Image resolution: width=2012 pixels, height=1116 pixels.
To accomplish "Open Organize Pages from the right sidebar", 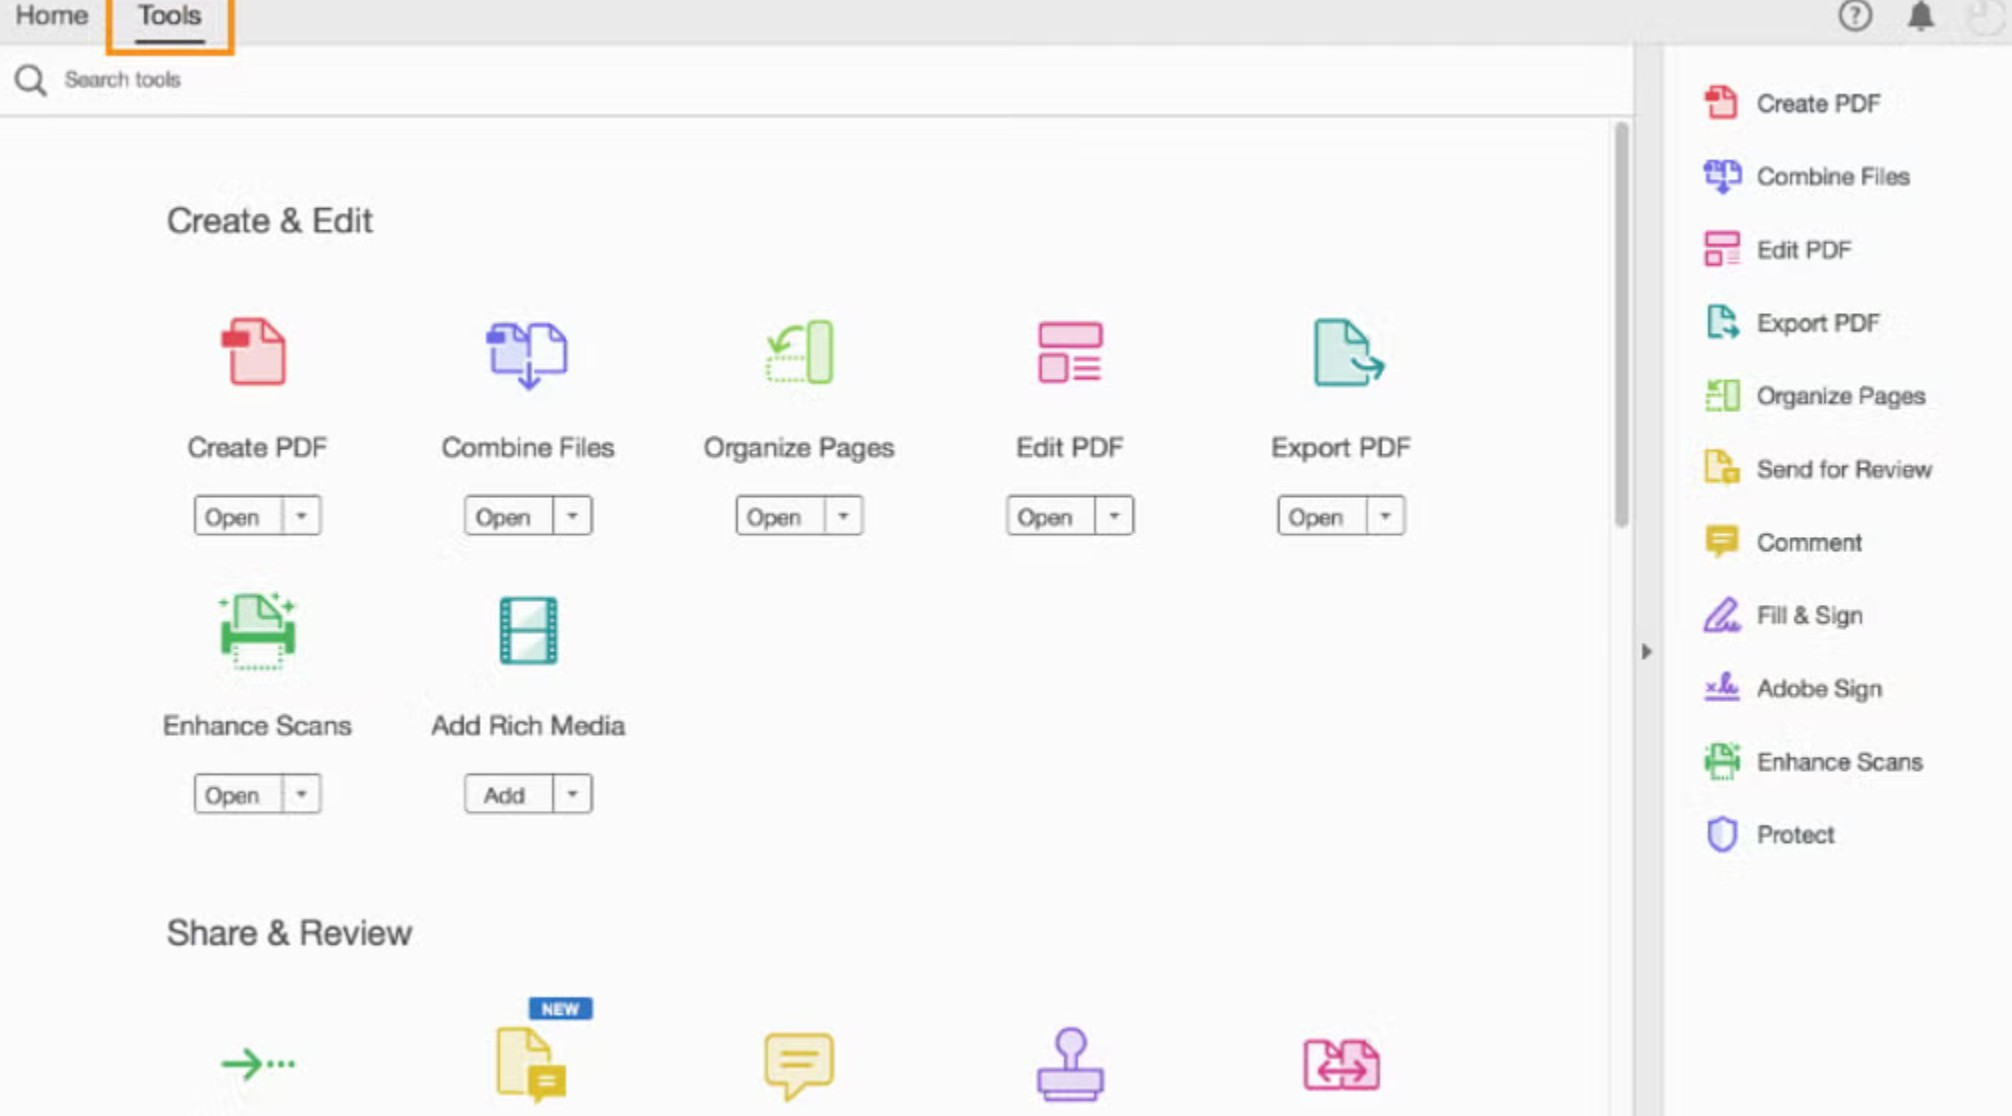I will tap(1815, 395).
